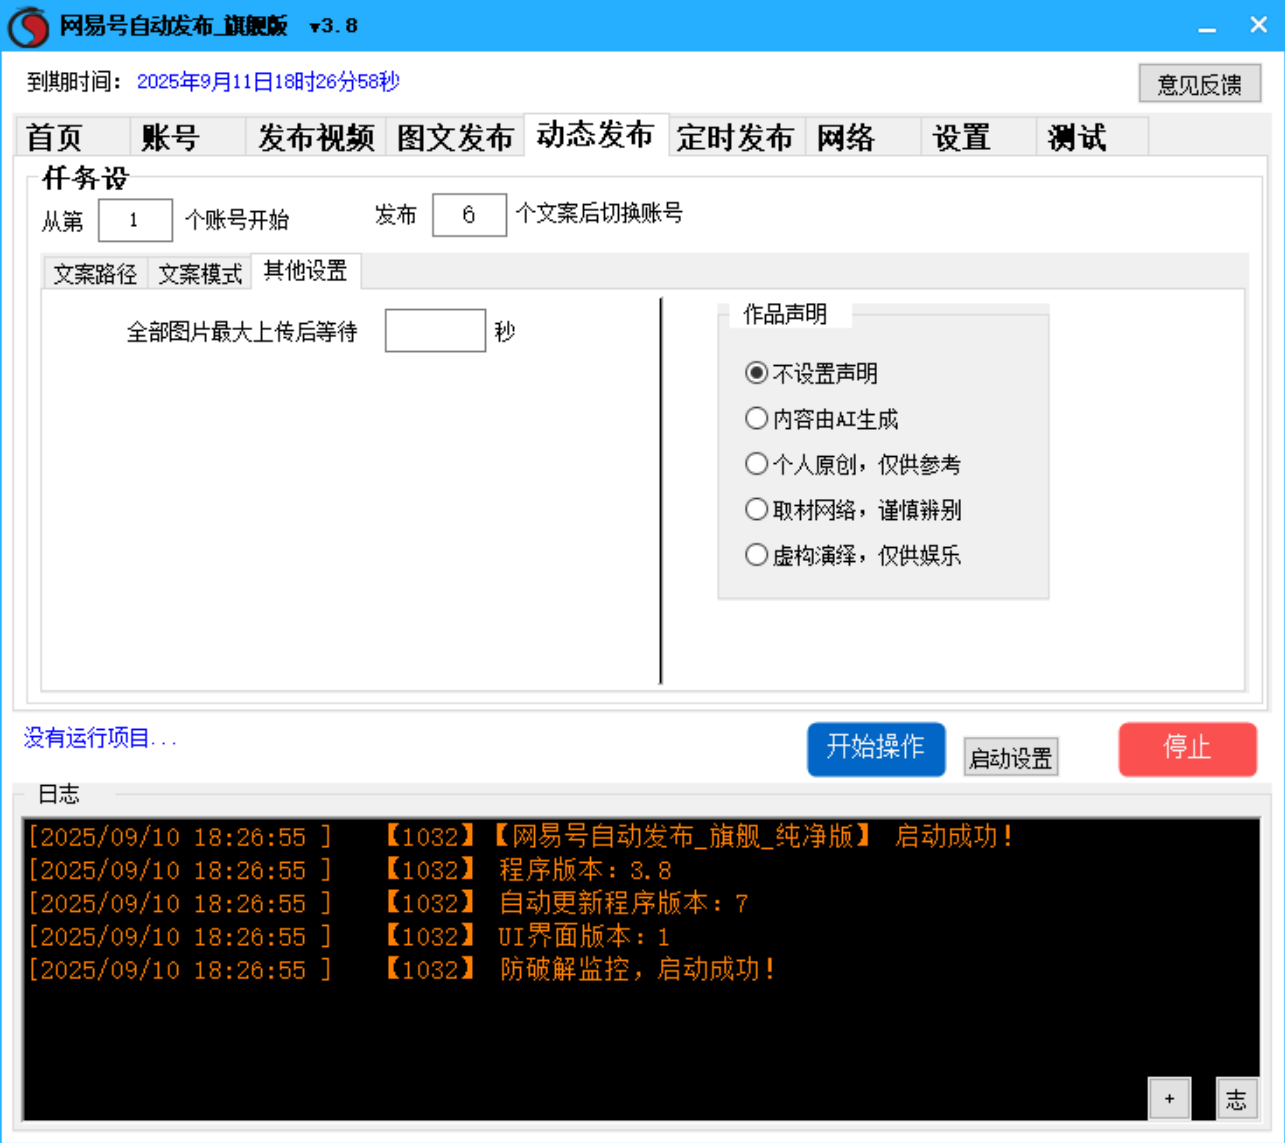Choose the 虚构演绎，仅供娱乐 option

[x=756, y=555]
